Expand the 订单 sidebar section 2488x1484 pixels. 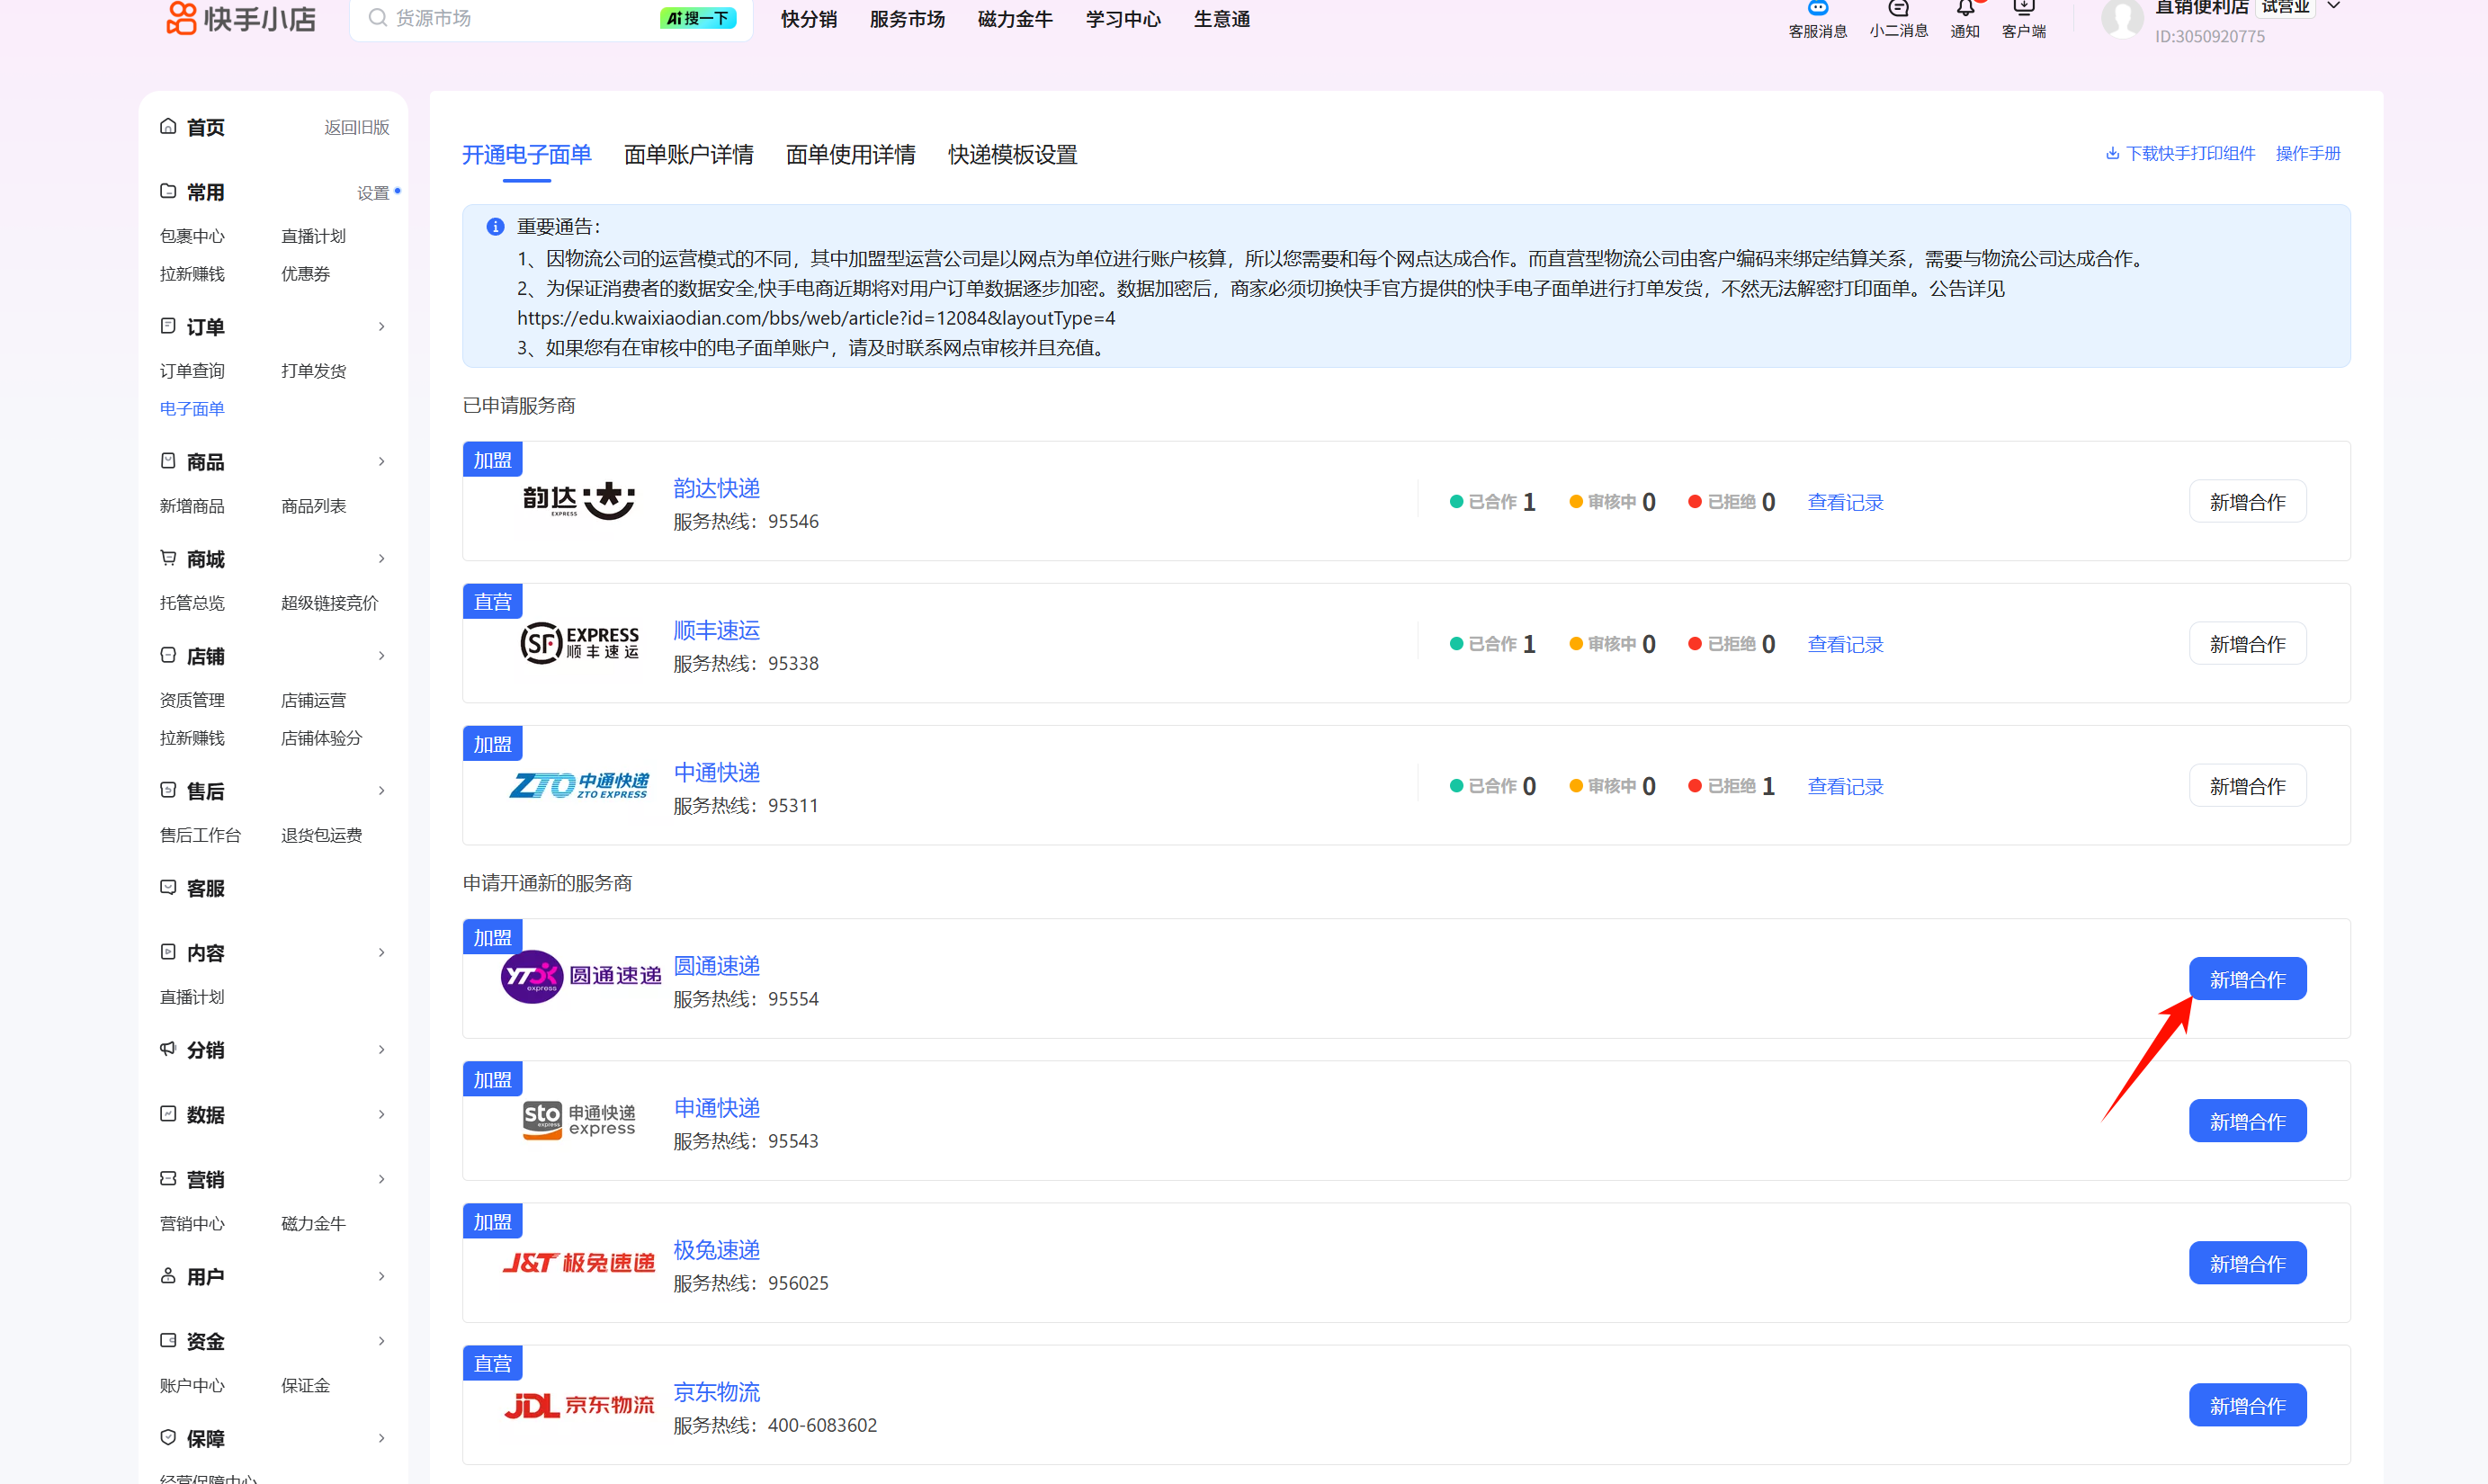pos(381,327)
